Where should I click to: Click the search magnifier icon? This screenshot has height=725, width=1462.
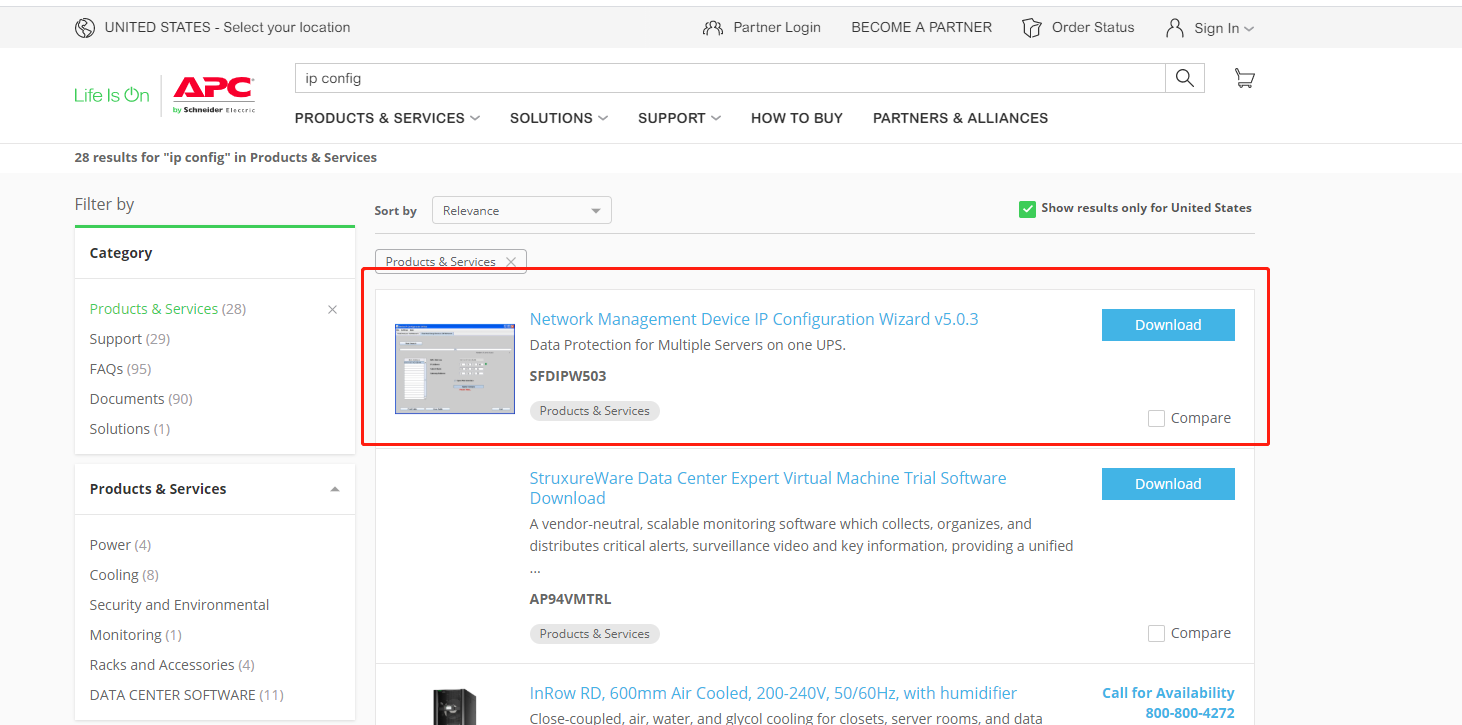1185,78
